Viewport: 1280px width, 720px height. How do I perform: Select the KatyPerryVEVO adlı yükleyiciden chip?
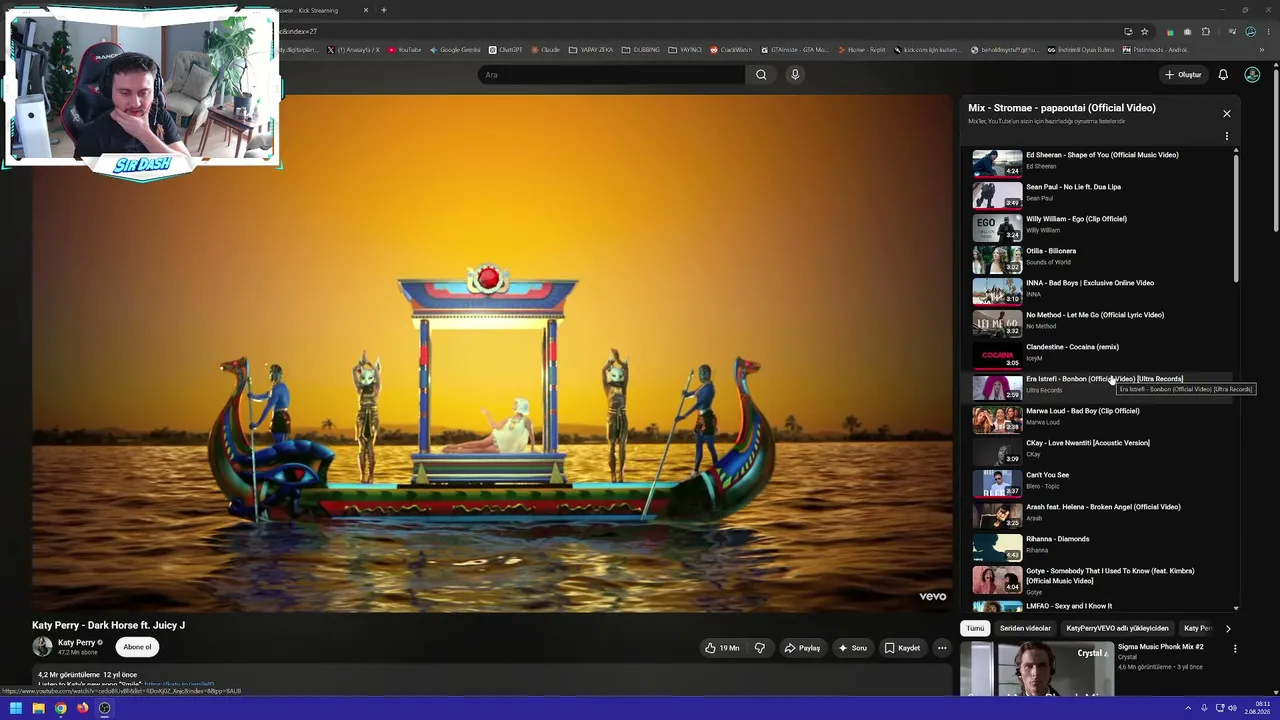pos(1117,629)
